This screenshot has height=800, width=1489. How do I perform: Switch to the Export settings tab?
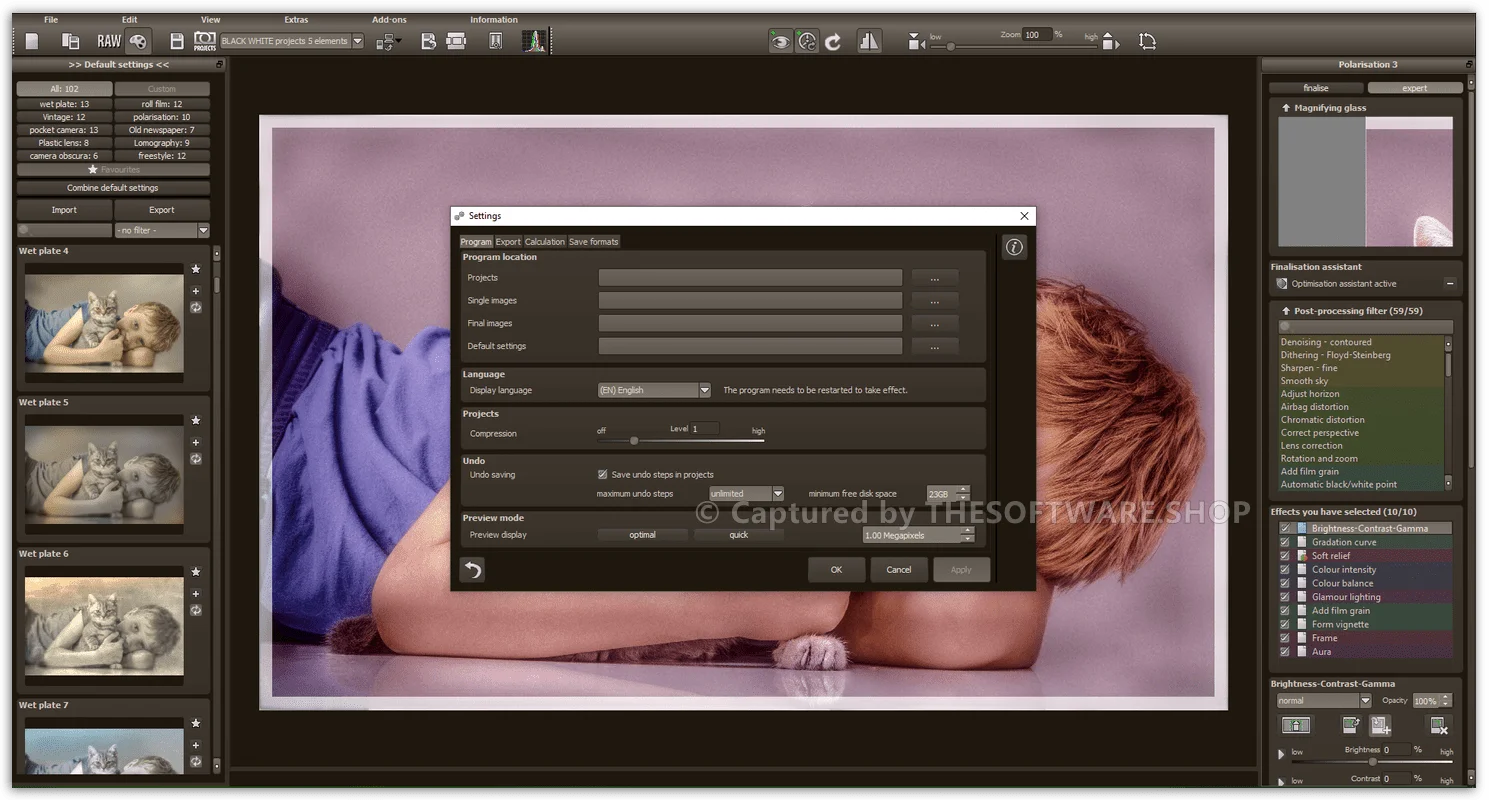coord(508,242)
